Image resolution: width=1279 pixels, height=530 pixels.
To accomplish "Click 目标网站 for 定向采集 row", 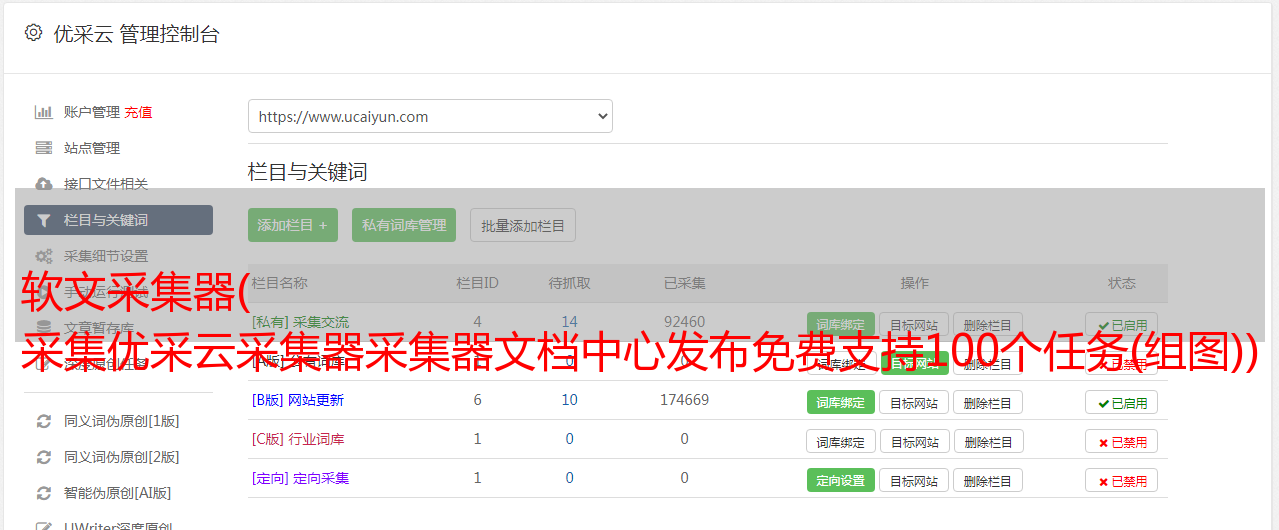I will point(914,480).
